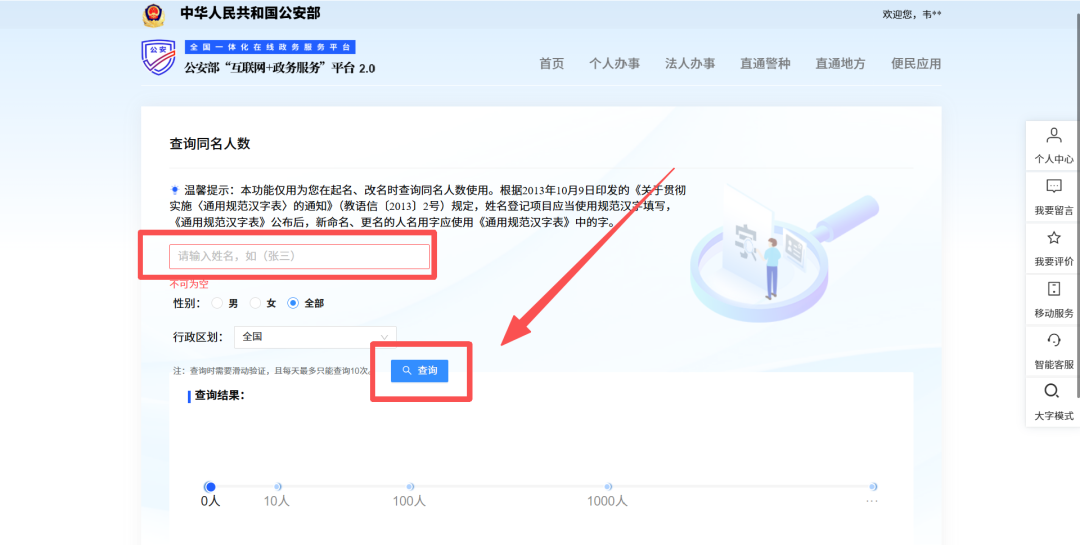The image size is (1080, 545).
Task: Open the 直通地方 menu item
Action: [840, 64]
